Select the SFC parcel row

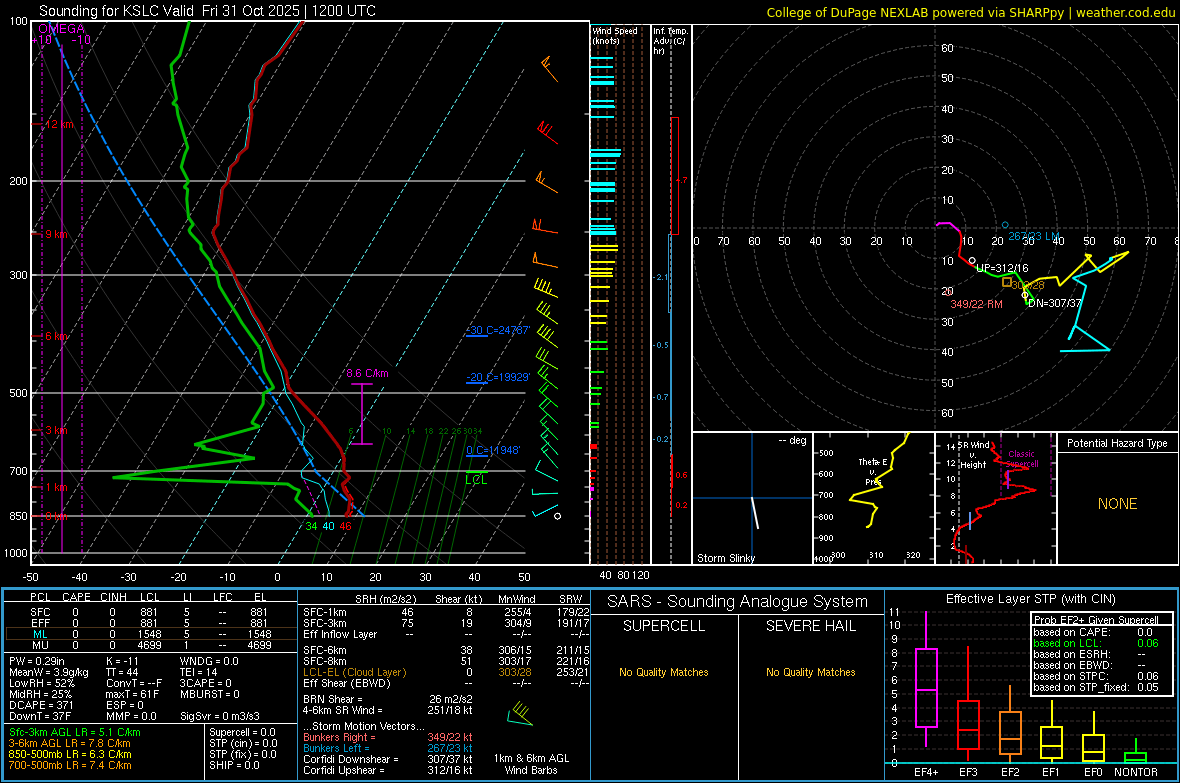(x=149, y=613)
